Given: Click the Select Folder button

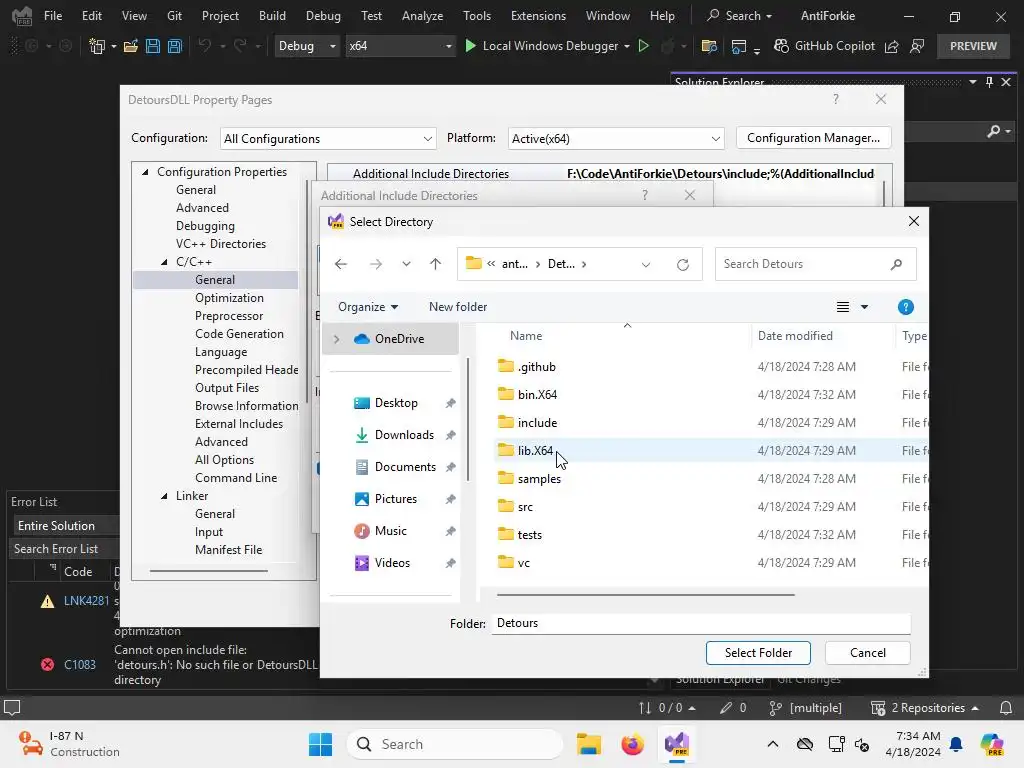Looking at the screenshot, I should tap(758, 652).
